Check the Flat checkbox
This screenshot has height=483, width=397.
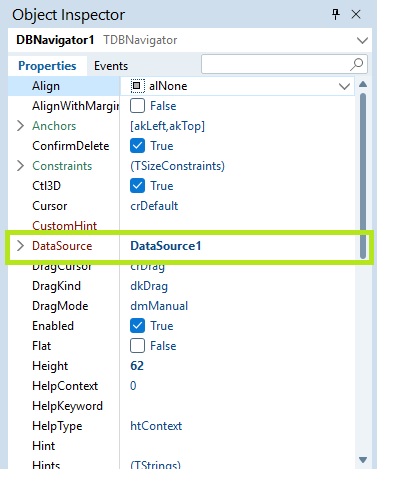137,346
